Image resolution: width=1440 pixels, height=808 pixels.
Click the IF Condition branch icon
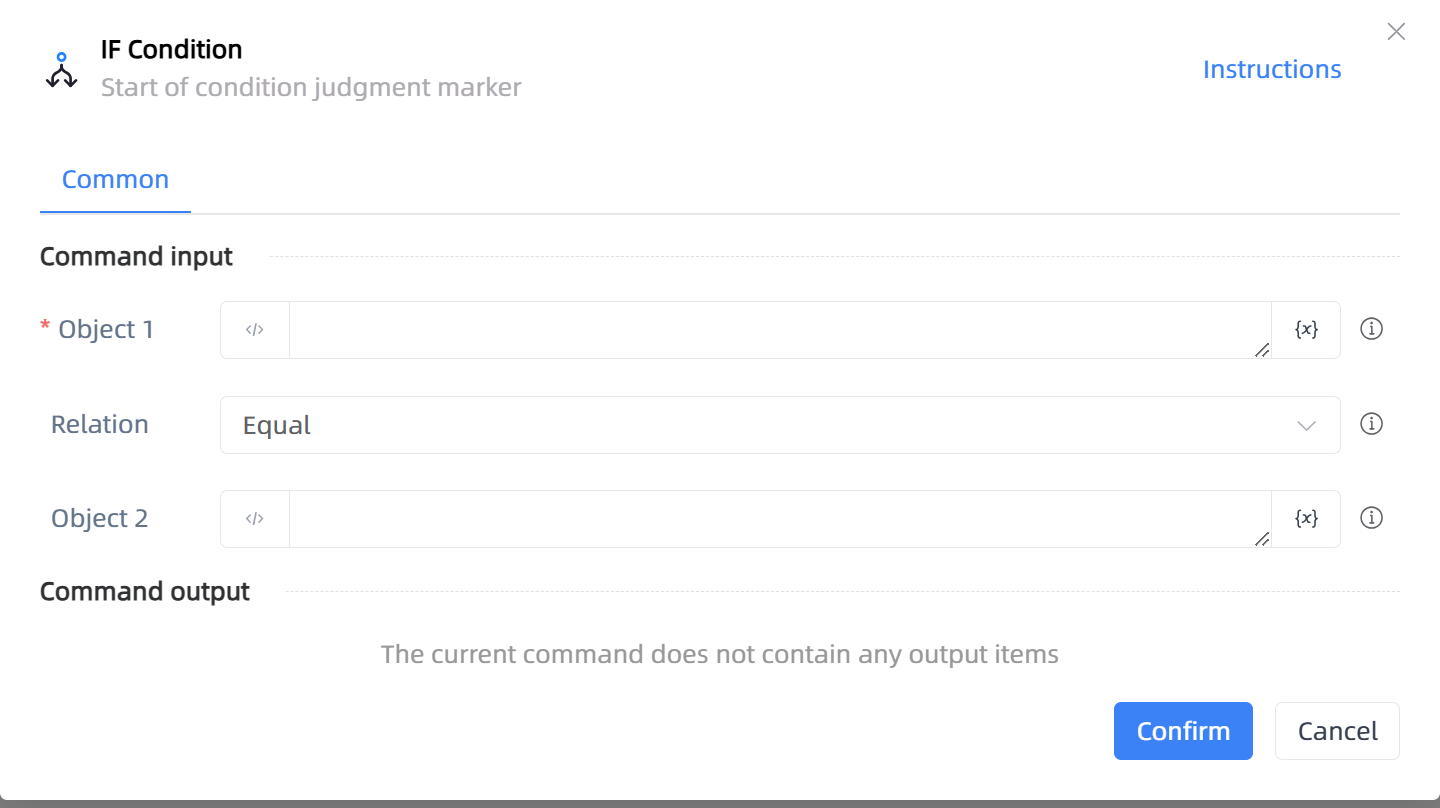pos(62,70)
